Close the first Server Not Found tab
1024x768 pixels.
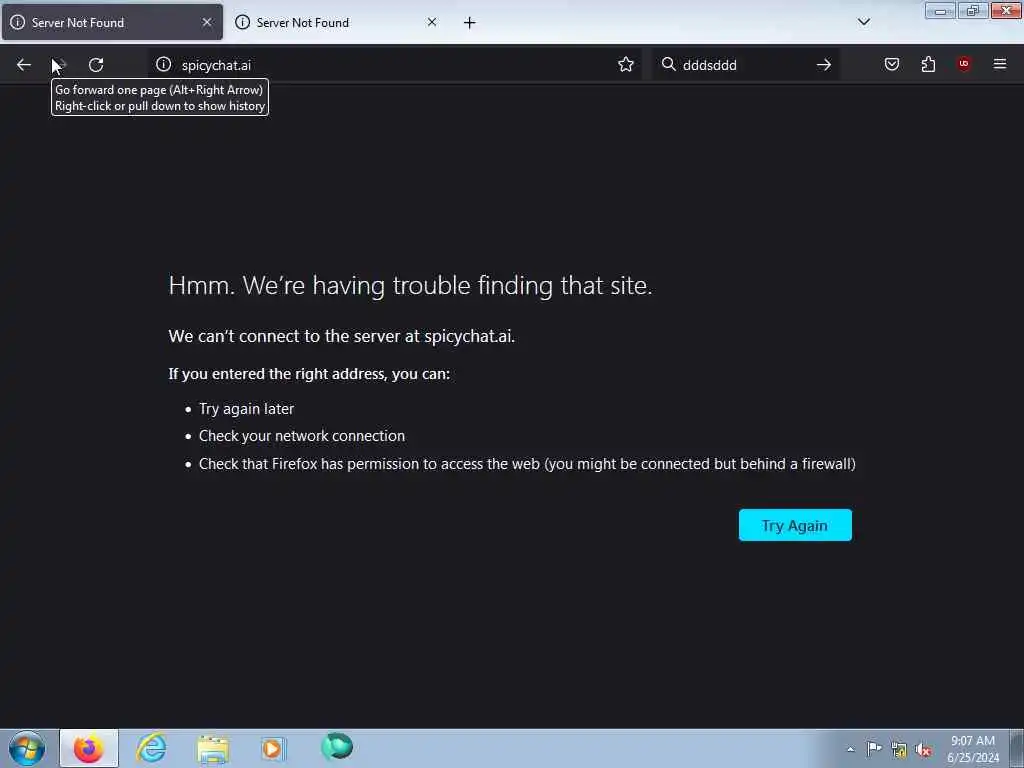207,22
